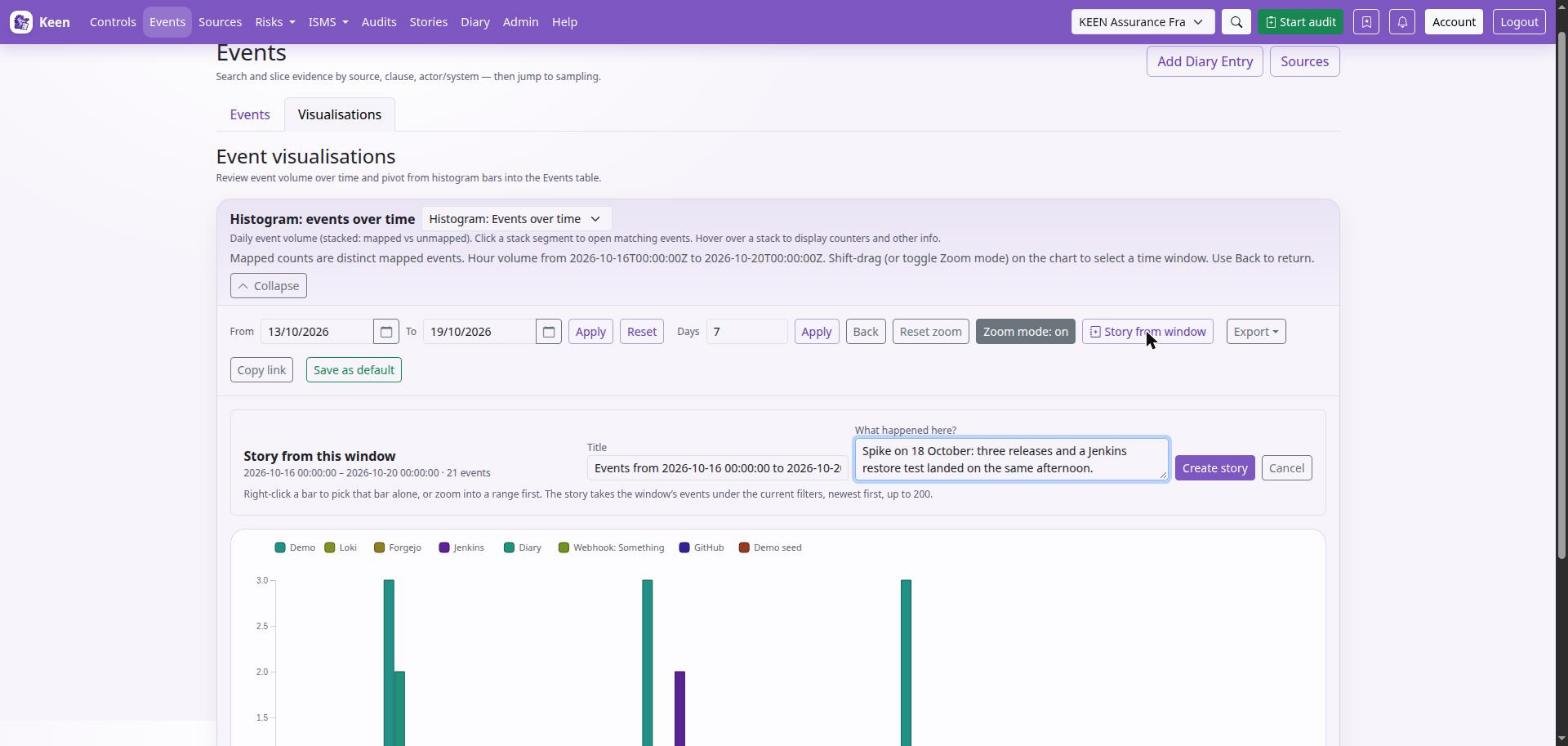The height and width of the screenshot is (746, 1568).
Task: Open the Histogram: Events over time selector
Action: [516, 219]
